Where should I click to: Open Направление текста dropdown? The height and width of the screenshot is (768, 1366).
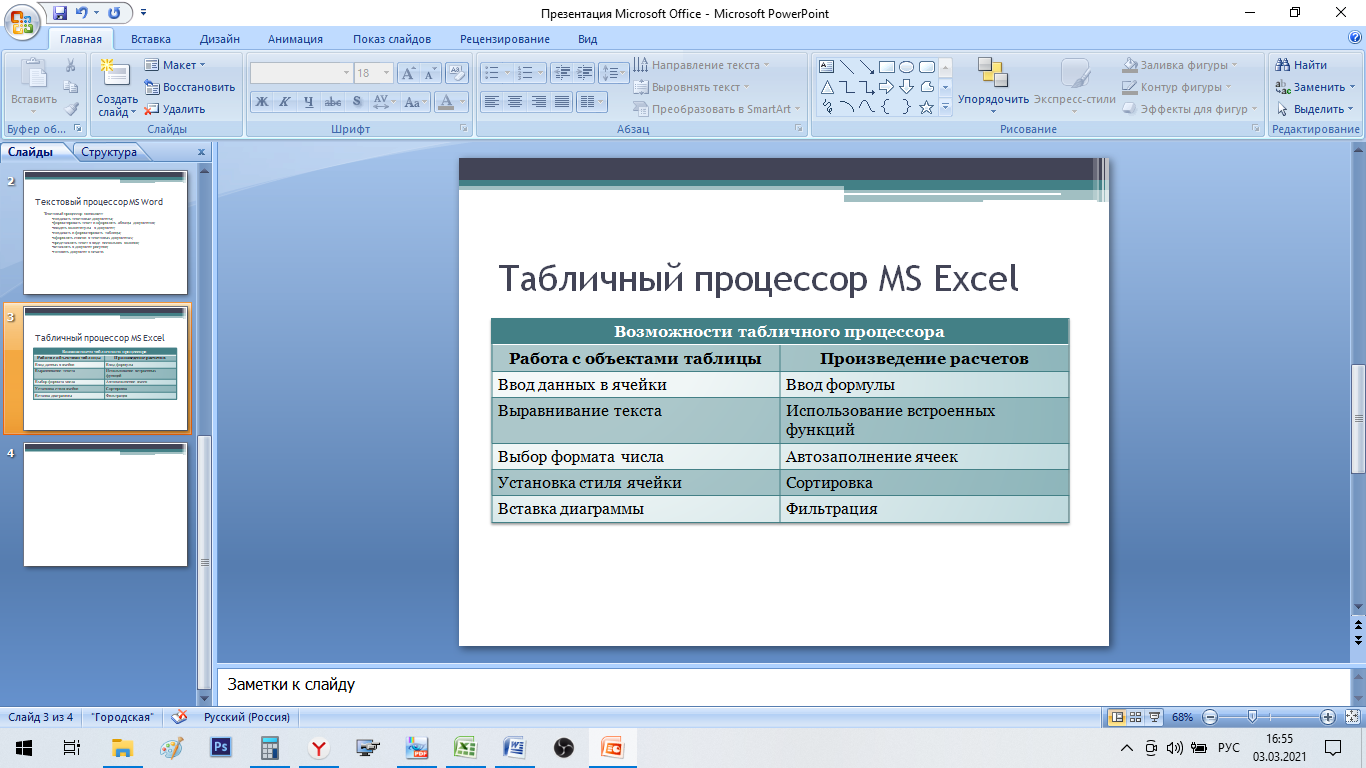coord(702,65)
